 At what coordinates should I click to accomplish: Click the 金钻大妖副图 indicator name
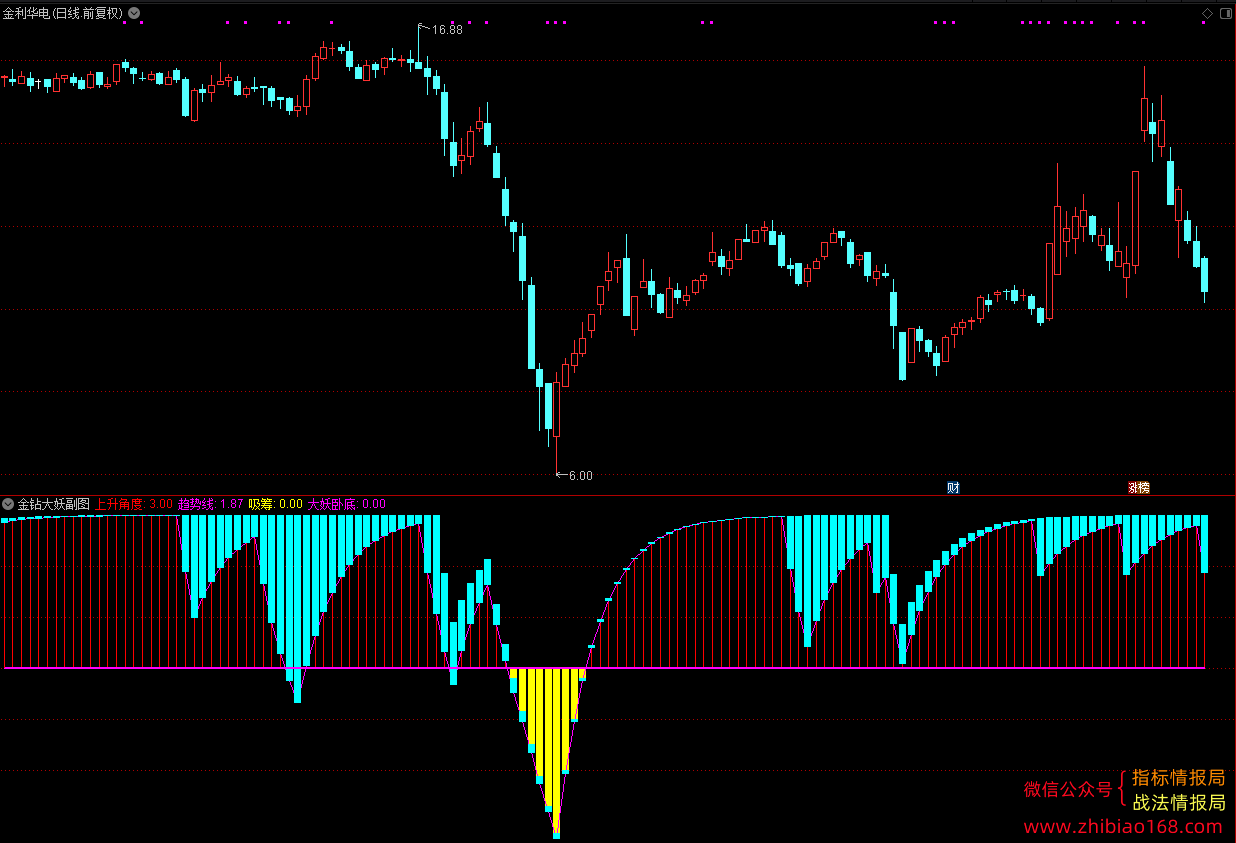point(54,504)
